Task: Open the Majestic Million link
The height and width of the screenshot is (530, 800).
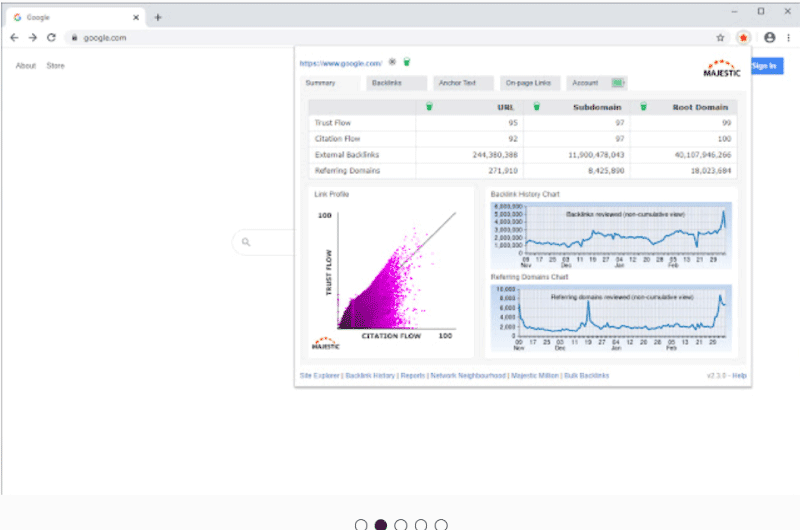Action: point(535,375)
